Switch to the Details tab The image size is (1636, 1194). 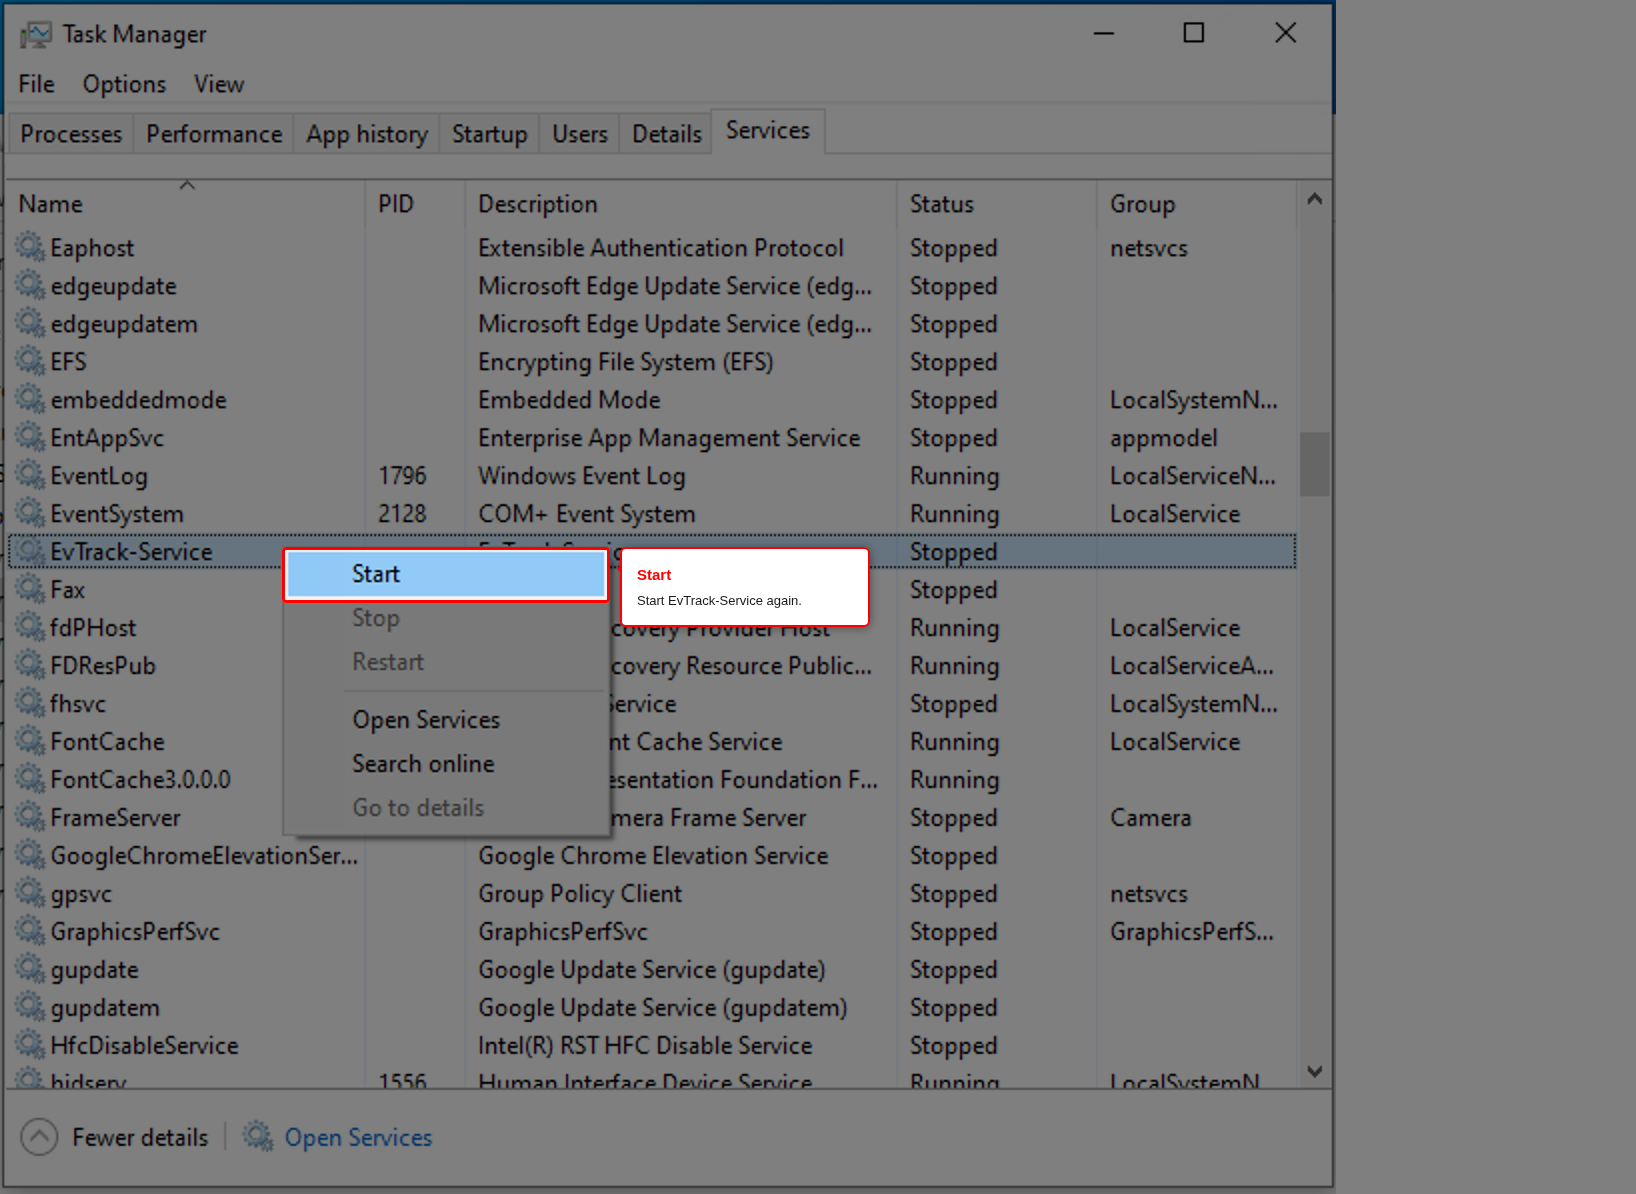[667, 134]
